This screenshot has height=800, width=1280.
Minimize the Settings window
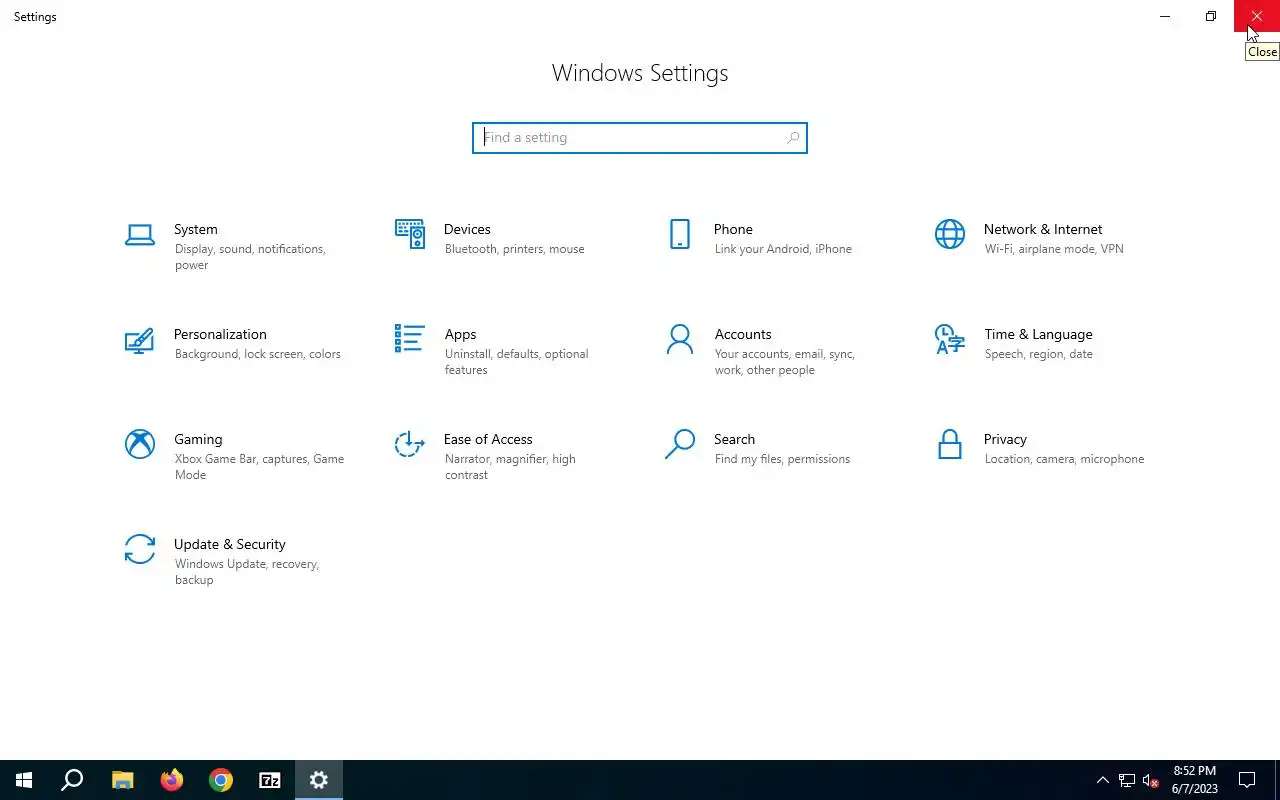tap(1165, 16)
